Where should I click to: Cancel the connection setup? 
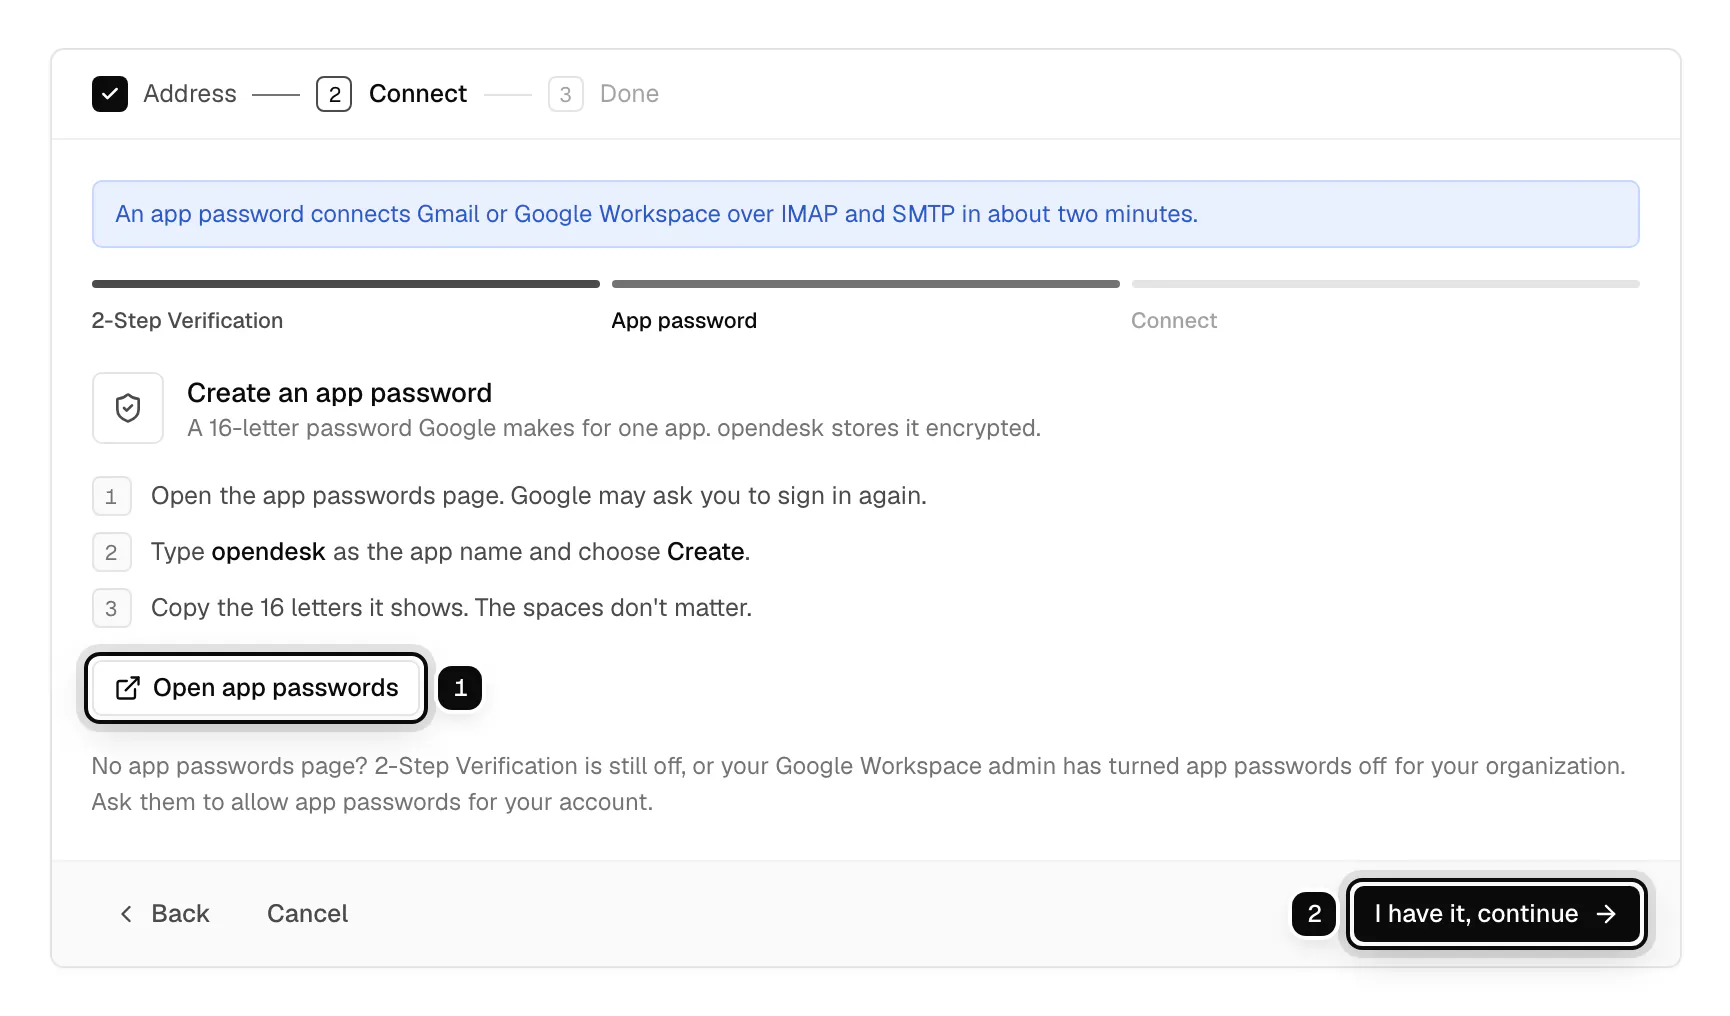coord(307,914)
